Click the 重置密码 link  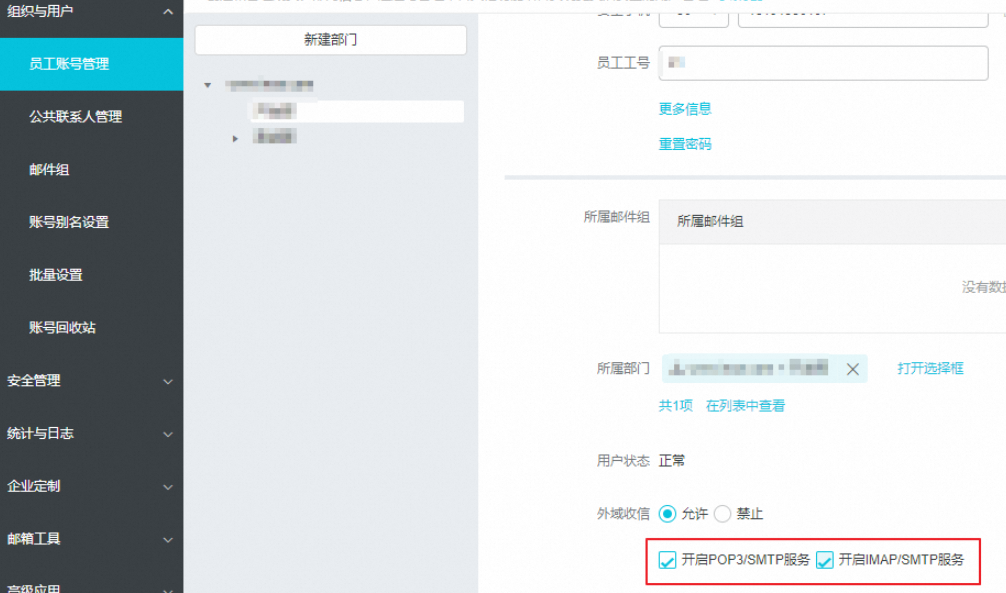tap(685, 144)
